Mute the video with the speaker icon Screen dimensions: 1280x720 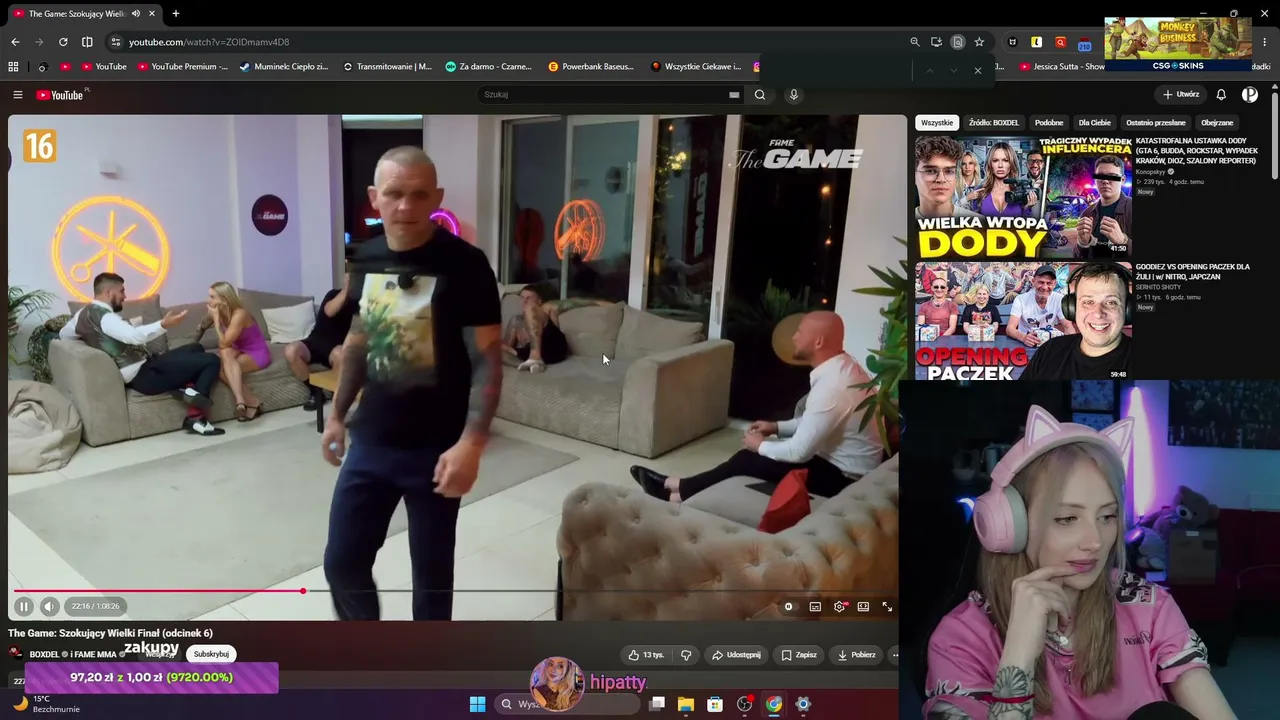click(x=49, y=606)
